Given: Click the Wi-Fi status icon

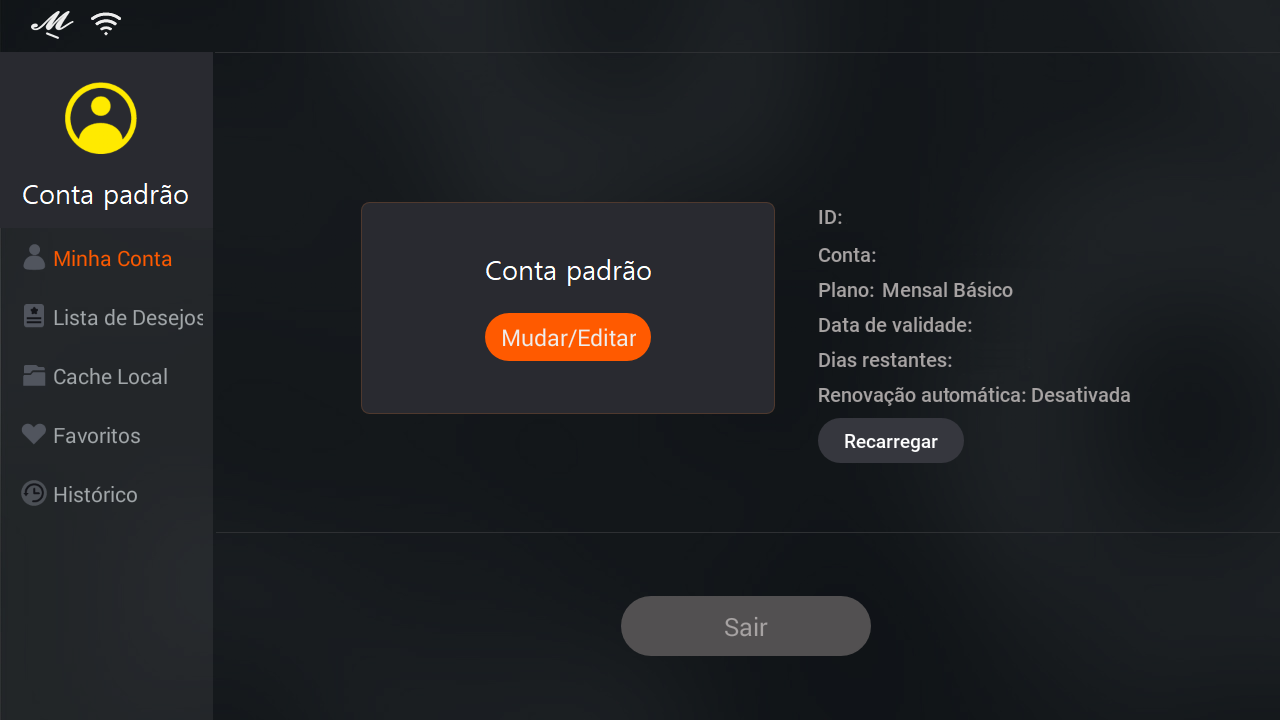Looking at the screenshot, I should point(106,24).
